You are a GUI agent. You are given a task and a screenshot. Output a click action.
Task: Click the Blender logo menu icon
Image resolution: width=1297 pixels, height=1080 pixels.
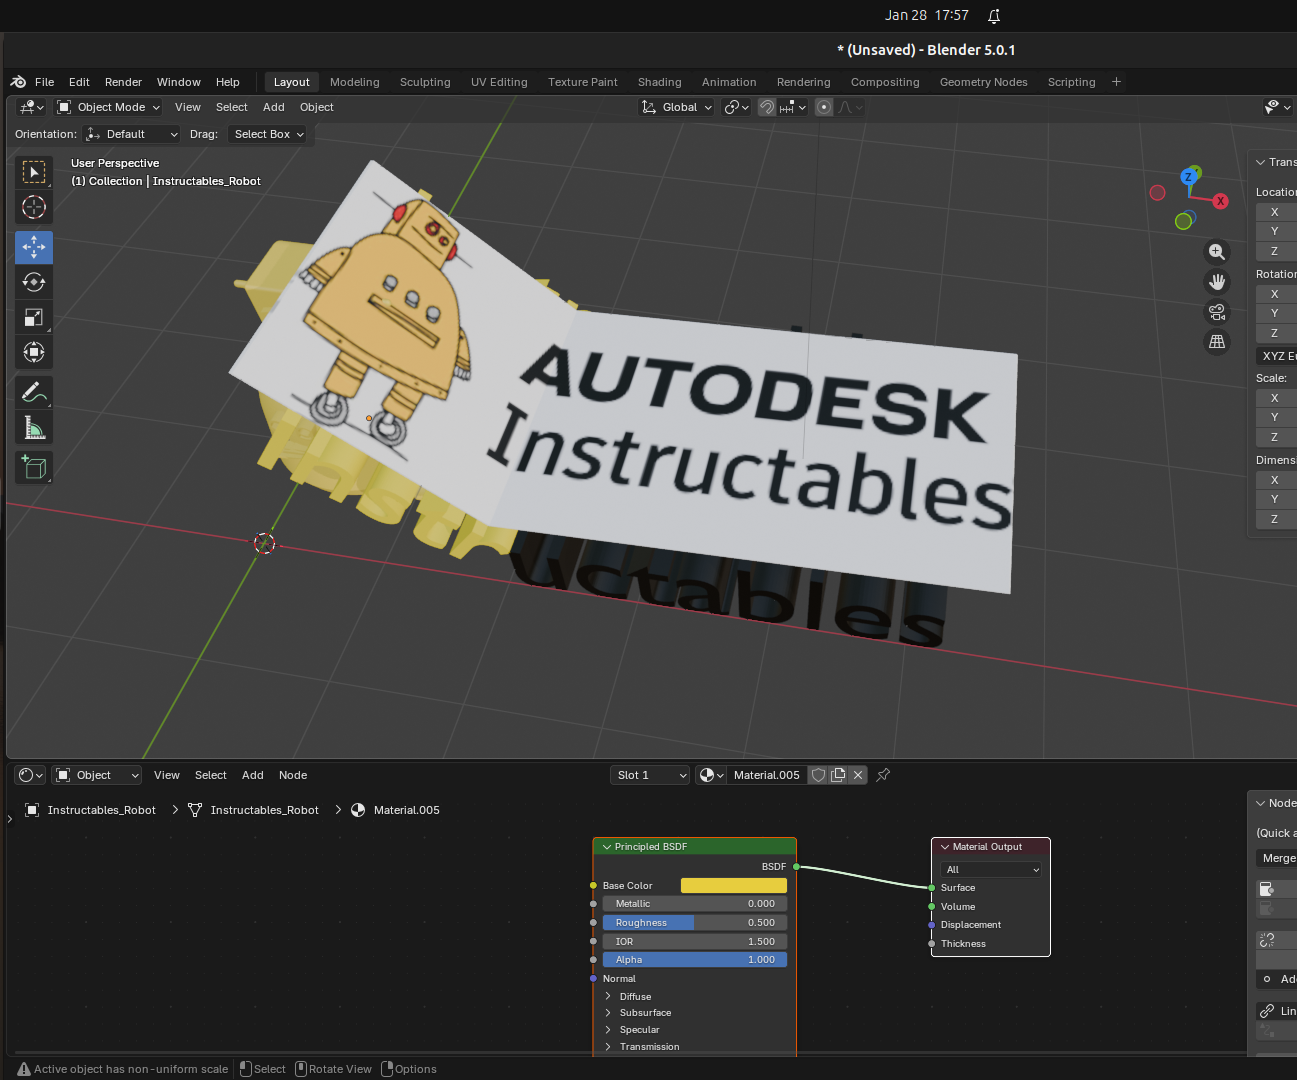pos(18,82)
